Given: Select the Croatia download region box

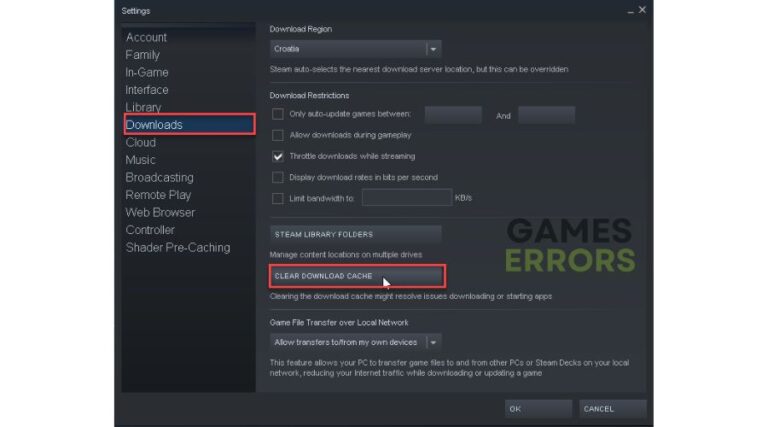Looking at the screenshot, I should (x=355, y=49).
